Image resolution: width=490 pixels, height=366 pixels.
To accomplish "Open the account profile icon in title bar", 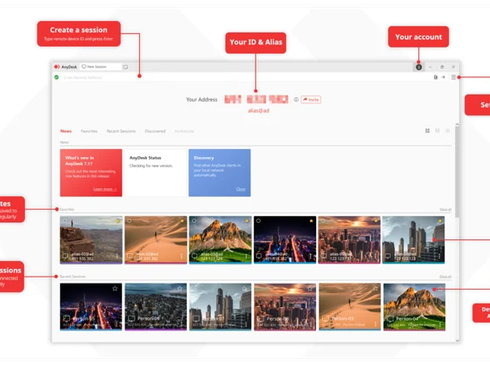I will tap(419, 67).
